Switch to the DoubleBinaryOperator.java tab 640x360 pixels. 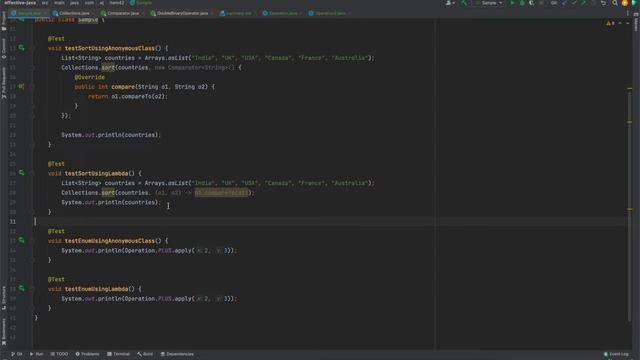pyautogui.click(x=182, y=13)
